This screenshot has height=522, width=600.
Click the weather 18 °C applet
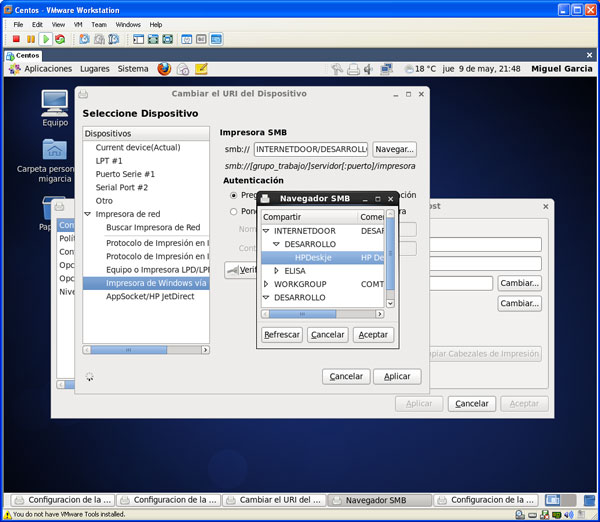[421, 69]
